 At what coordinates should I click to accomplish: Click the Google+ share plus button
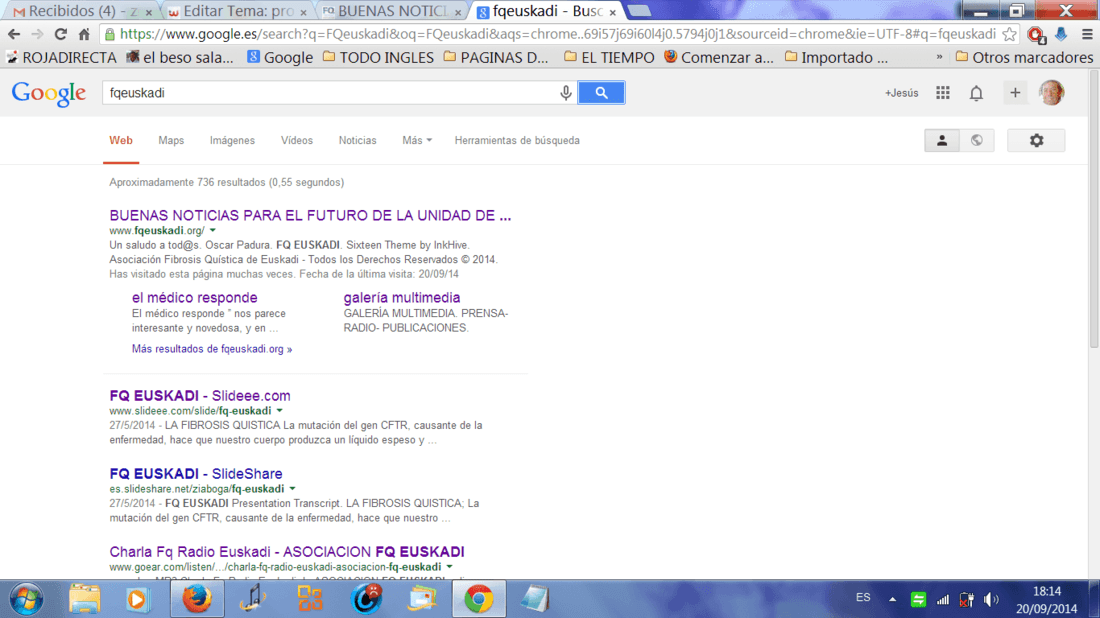click(1014, 93)
